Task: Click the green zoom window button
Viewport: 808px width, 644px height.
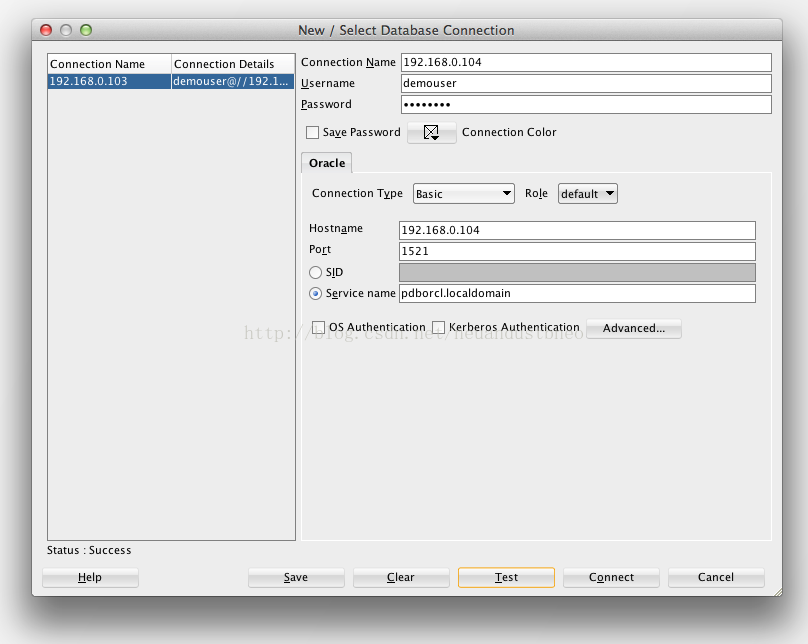Action: (x=86, y=30)
